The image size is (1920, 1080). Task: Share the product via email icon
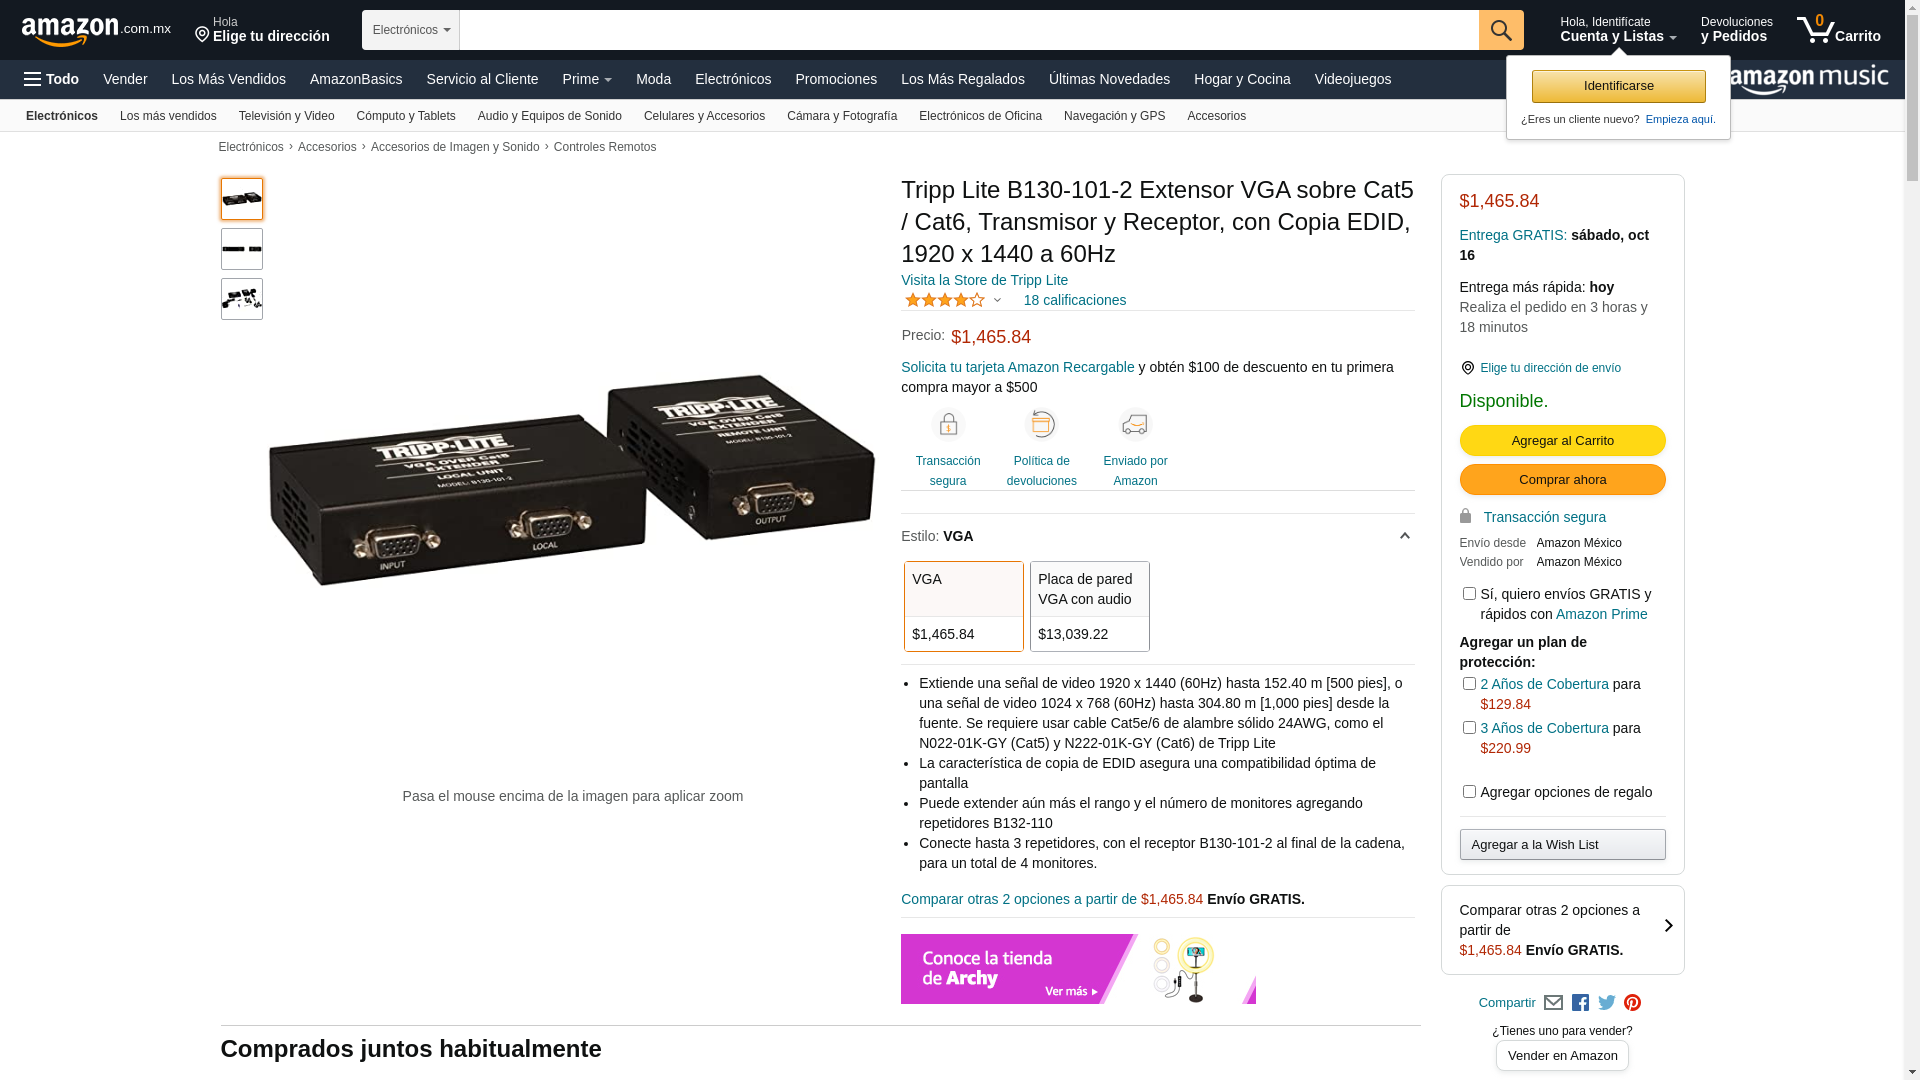point(1553,1003)
